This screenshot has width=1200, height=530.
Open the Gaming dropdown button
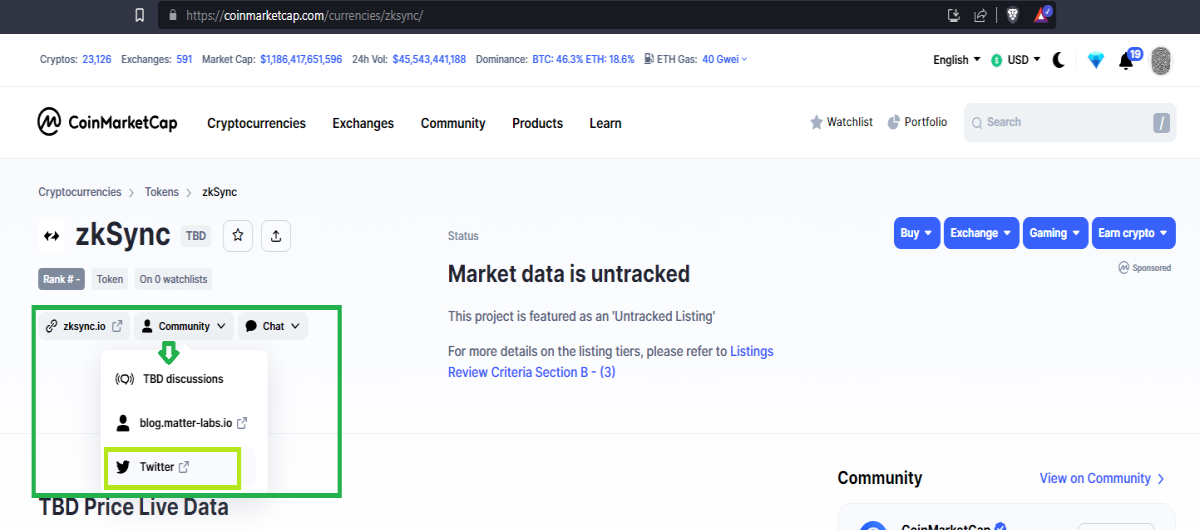point(1056,233)
